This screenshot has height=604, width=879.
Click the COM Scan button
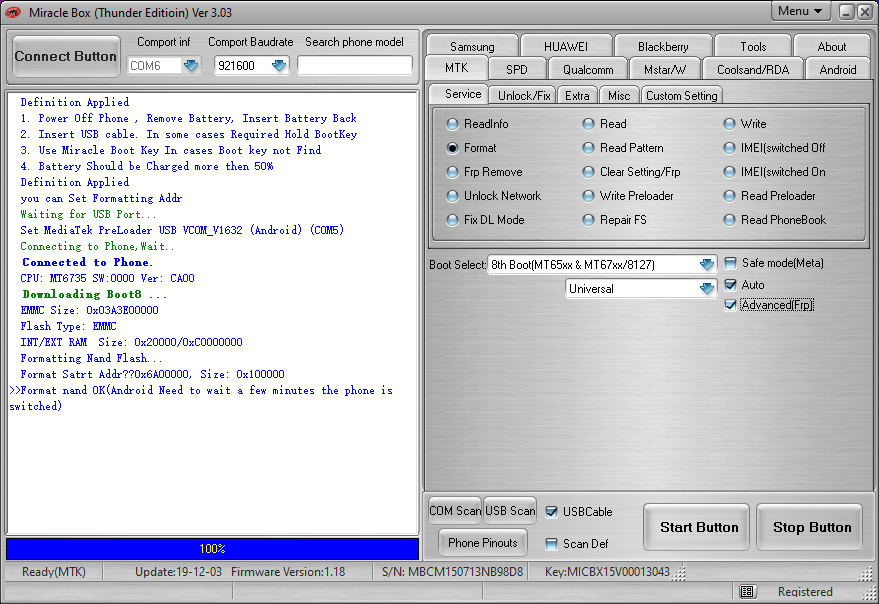coord(455,511)
